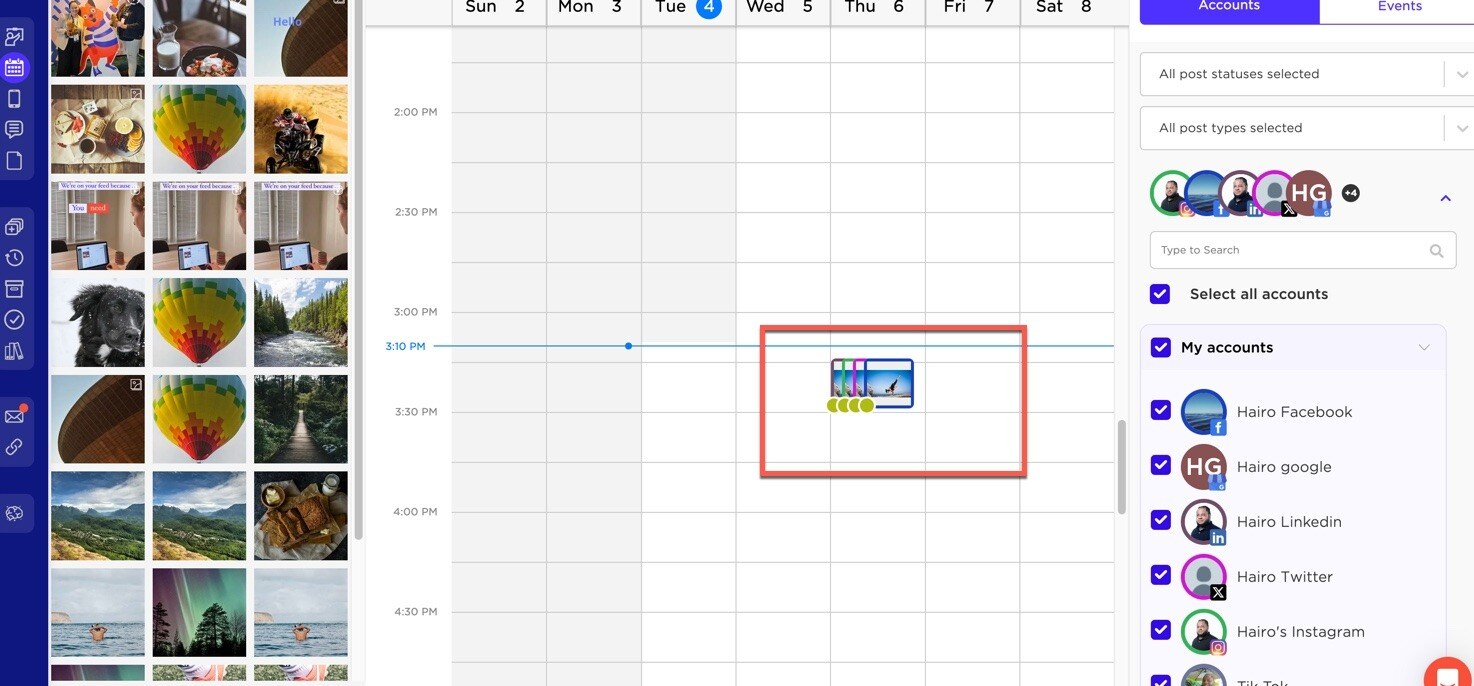This screenshot has height=686, width=1474.
Task: Select the forest wooden walkway thumbnail
Action: tap(301, 419)
